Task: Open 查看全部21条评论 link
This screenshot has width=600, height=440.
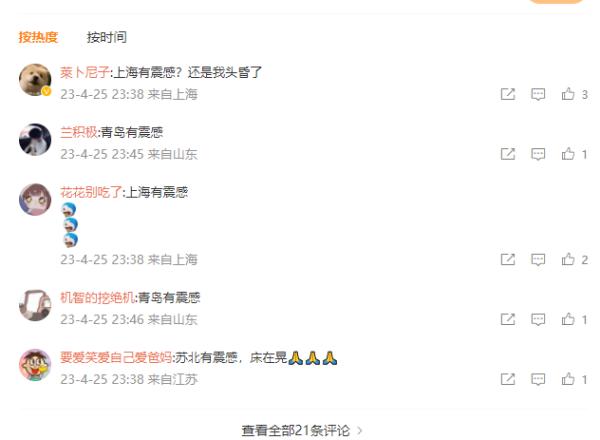Action: point(295,430)
